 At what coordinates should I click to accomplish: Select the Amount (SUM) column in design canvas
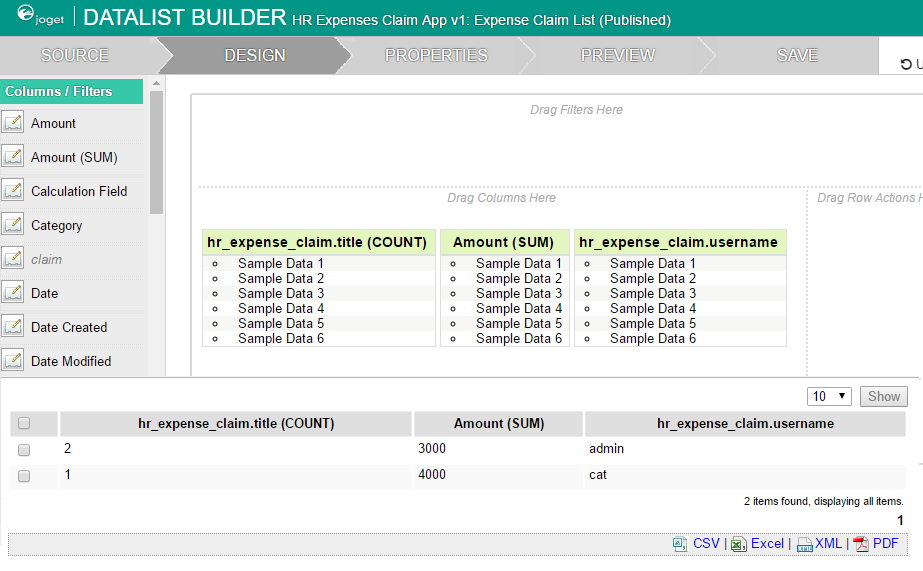(504, 242)
